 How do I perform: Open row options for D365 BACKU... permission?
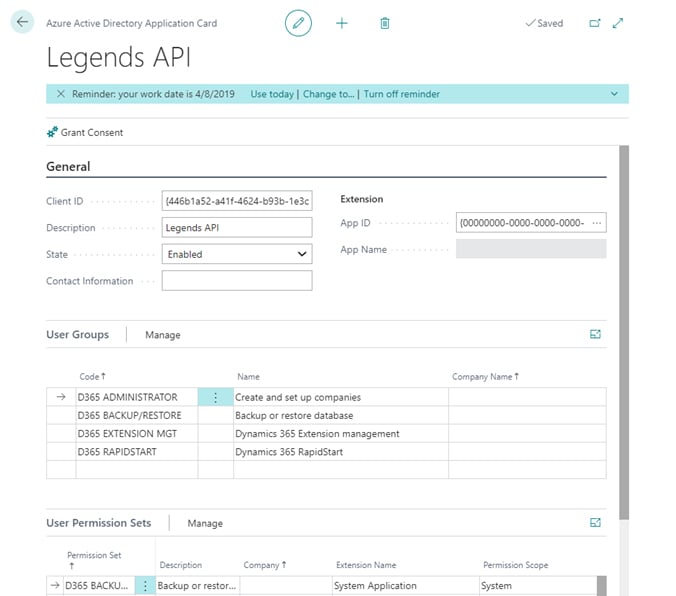[x=145, y=586]
